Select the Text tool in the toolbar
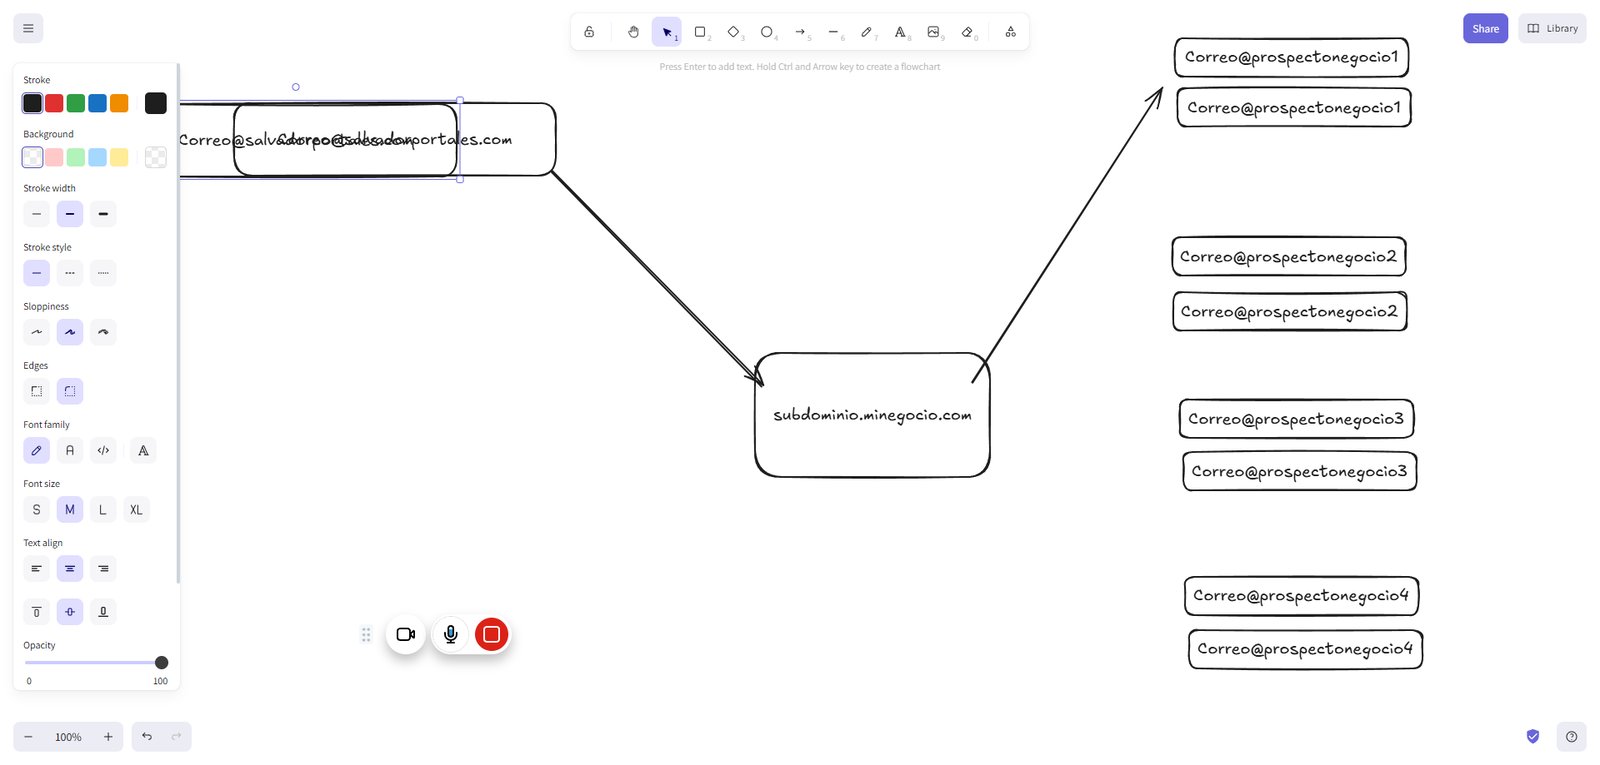 (x=900, y=32)
